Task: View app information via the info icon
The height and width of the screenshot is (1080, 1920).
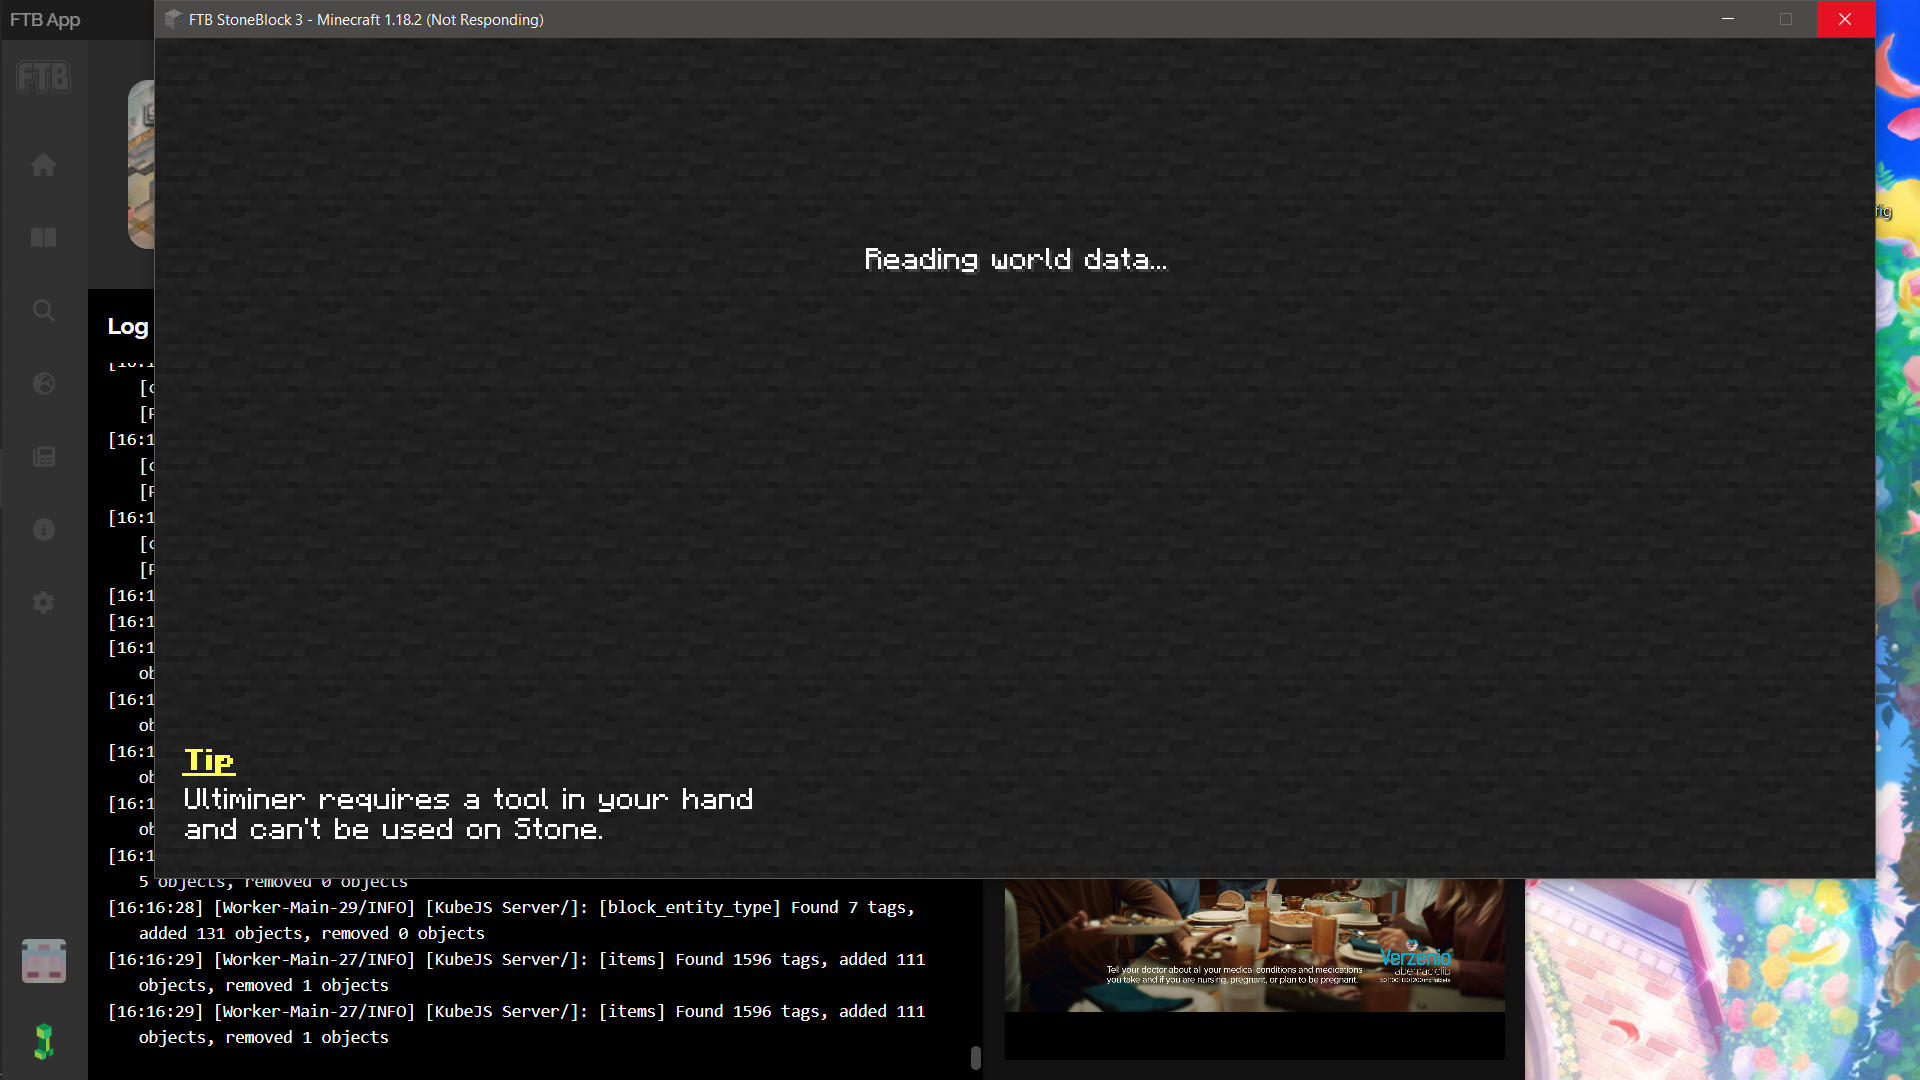Action: click(43, 529)
